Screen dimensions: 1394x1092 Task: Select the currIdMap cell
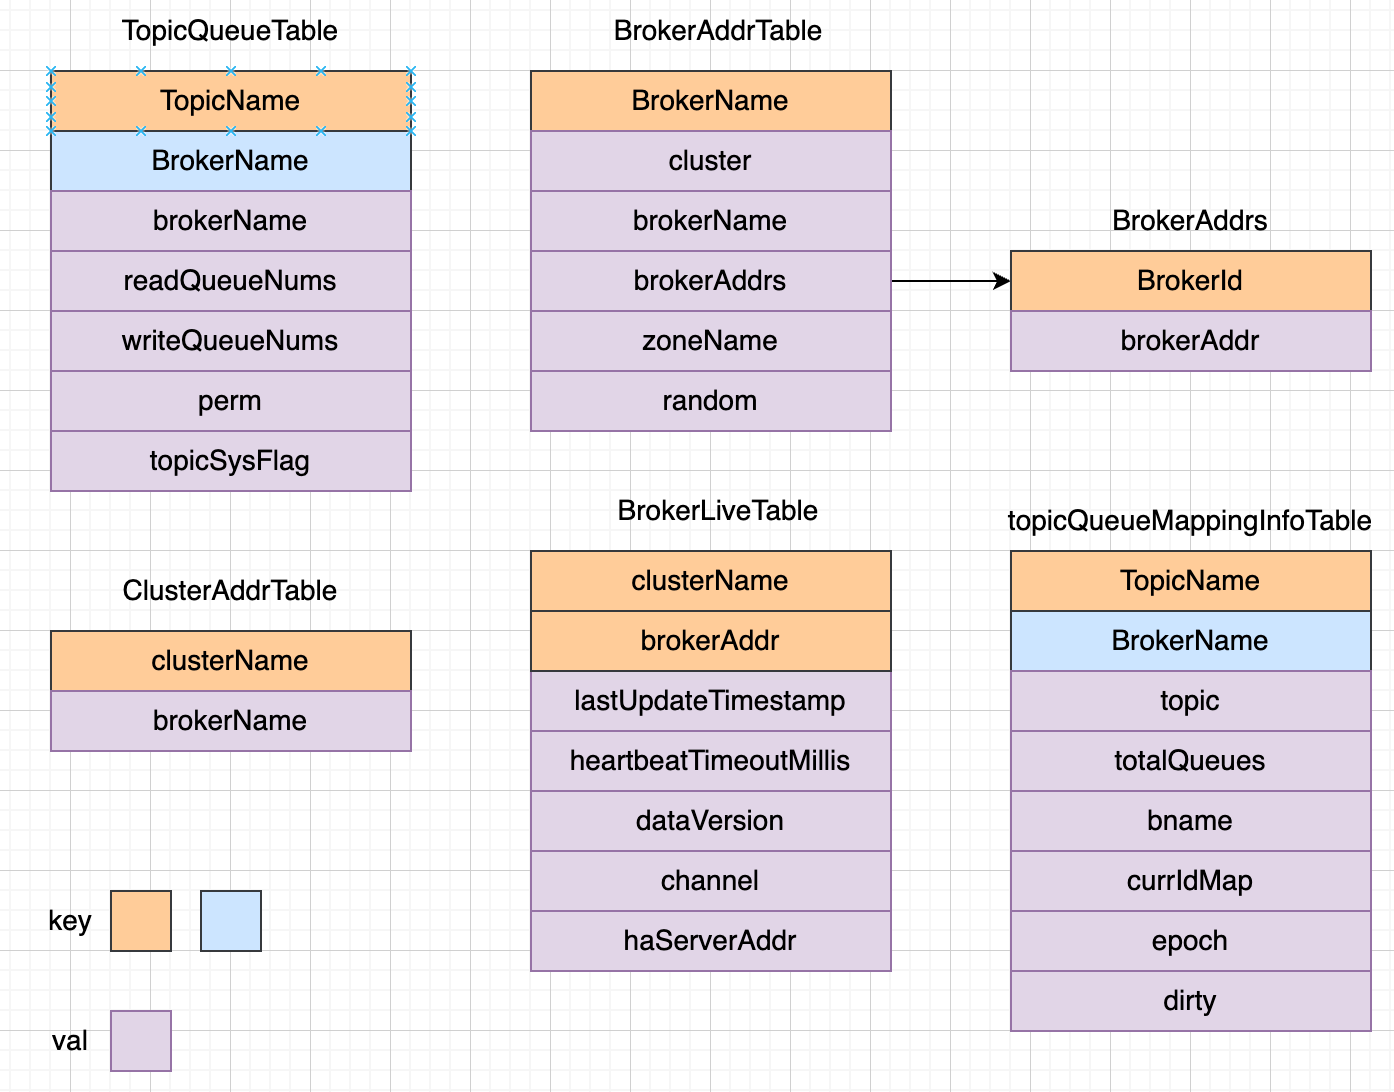coord(1190,881)
